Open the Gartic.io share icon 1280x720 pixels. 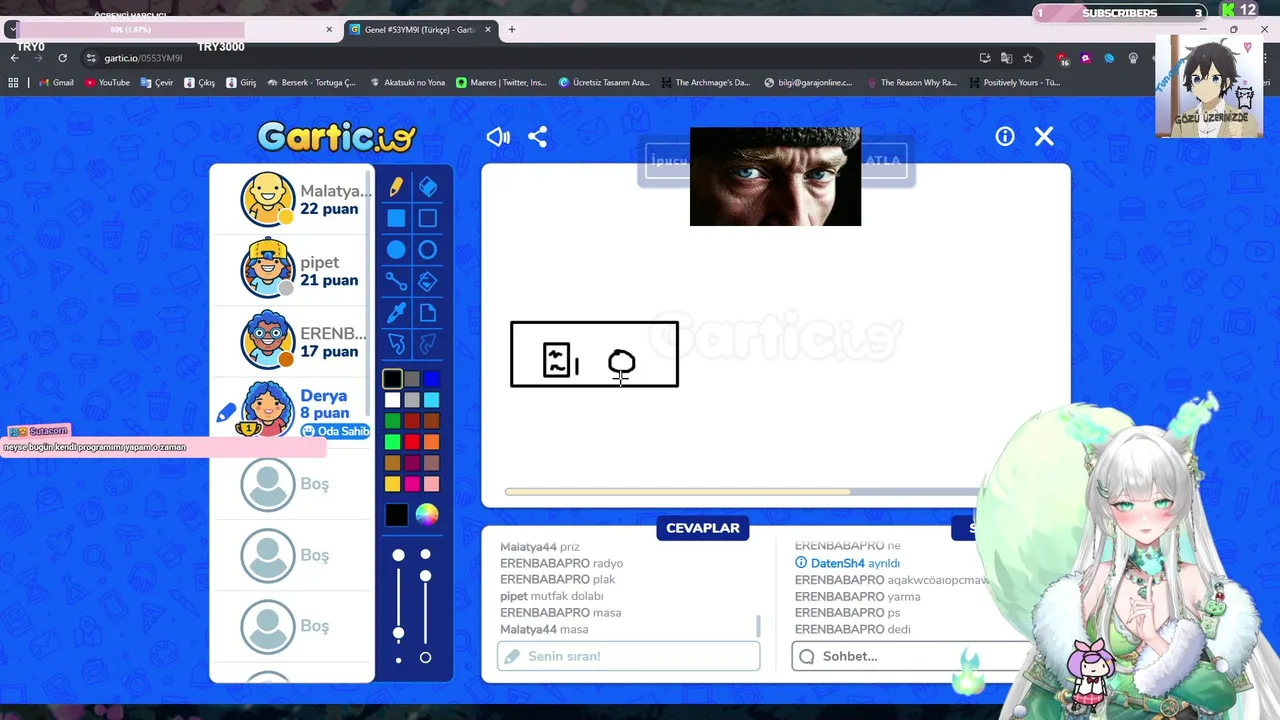tap(537, 137)
